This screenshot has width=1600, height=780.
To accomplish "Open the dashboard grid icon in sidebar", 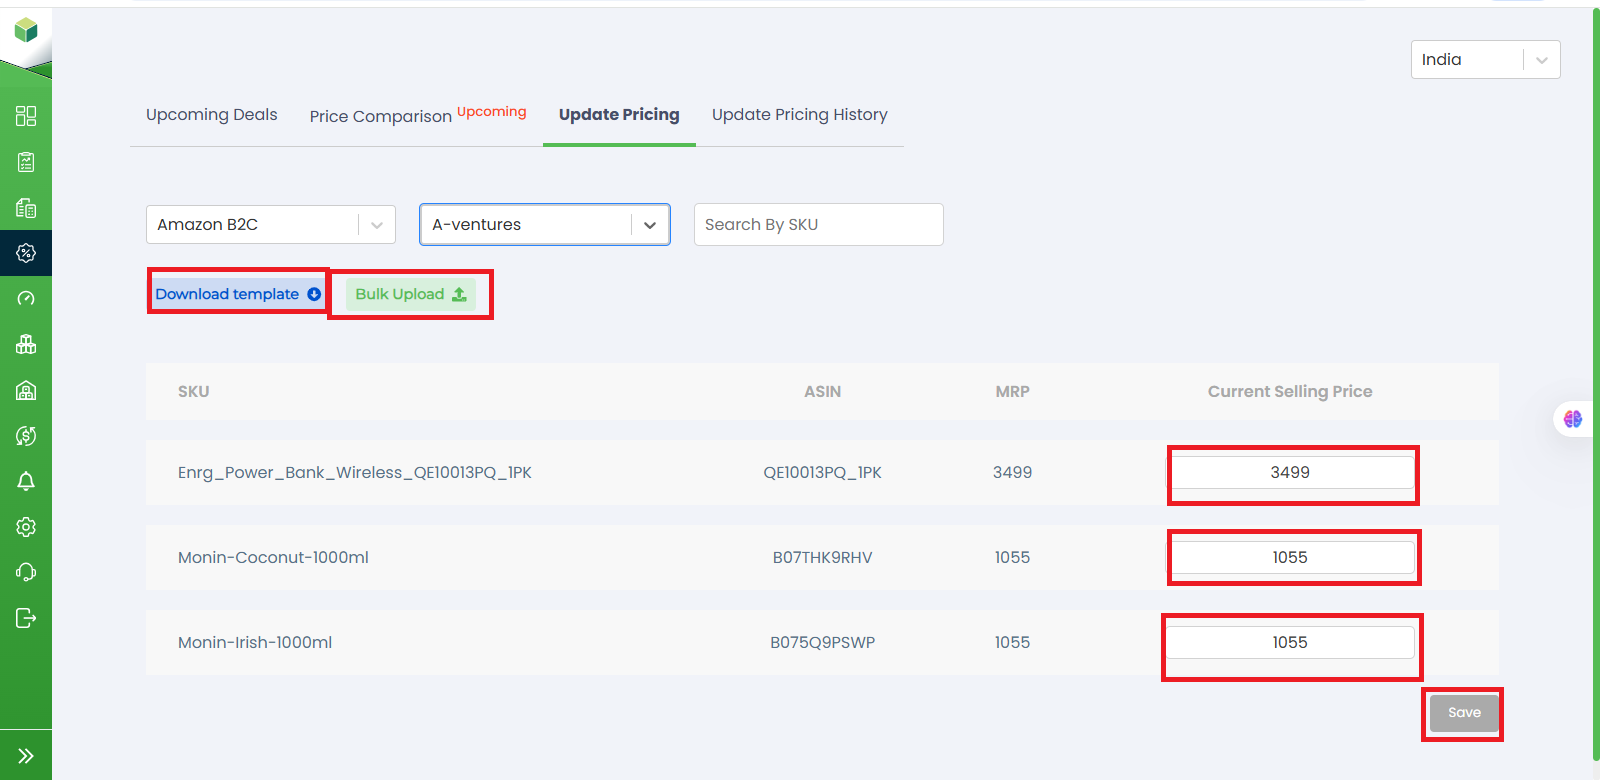I will click(x=26, y=116).
